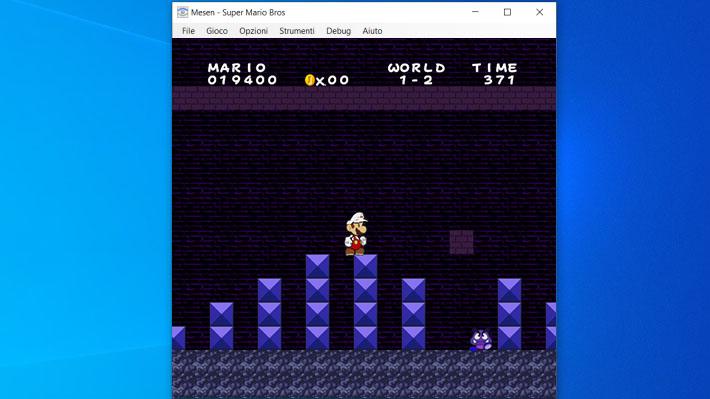Open the Debug menu
The height and width of the screenshot is (399, 710).
click(x=338, y=31)
